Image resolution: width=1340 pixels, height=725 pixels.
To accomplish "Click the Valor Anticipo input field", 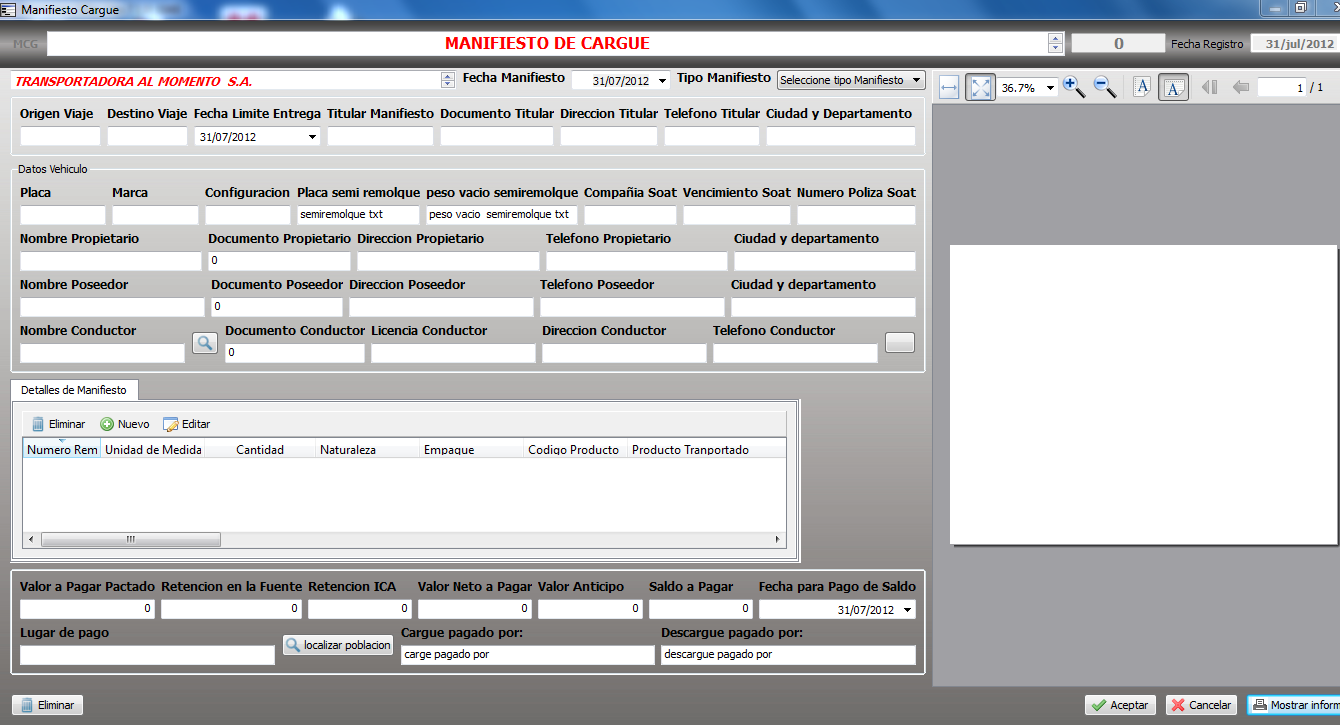I will click(x=590, y=609).
